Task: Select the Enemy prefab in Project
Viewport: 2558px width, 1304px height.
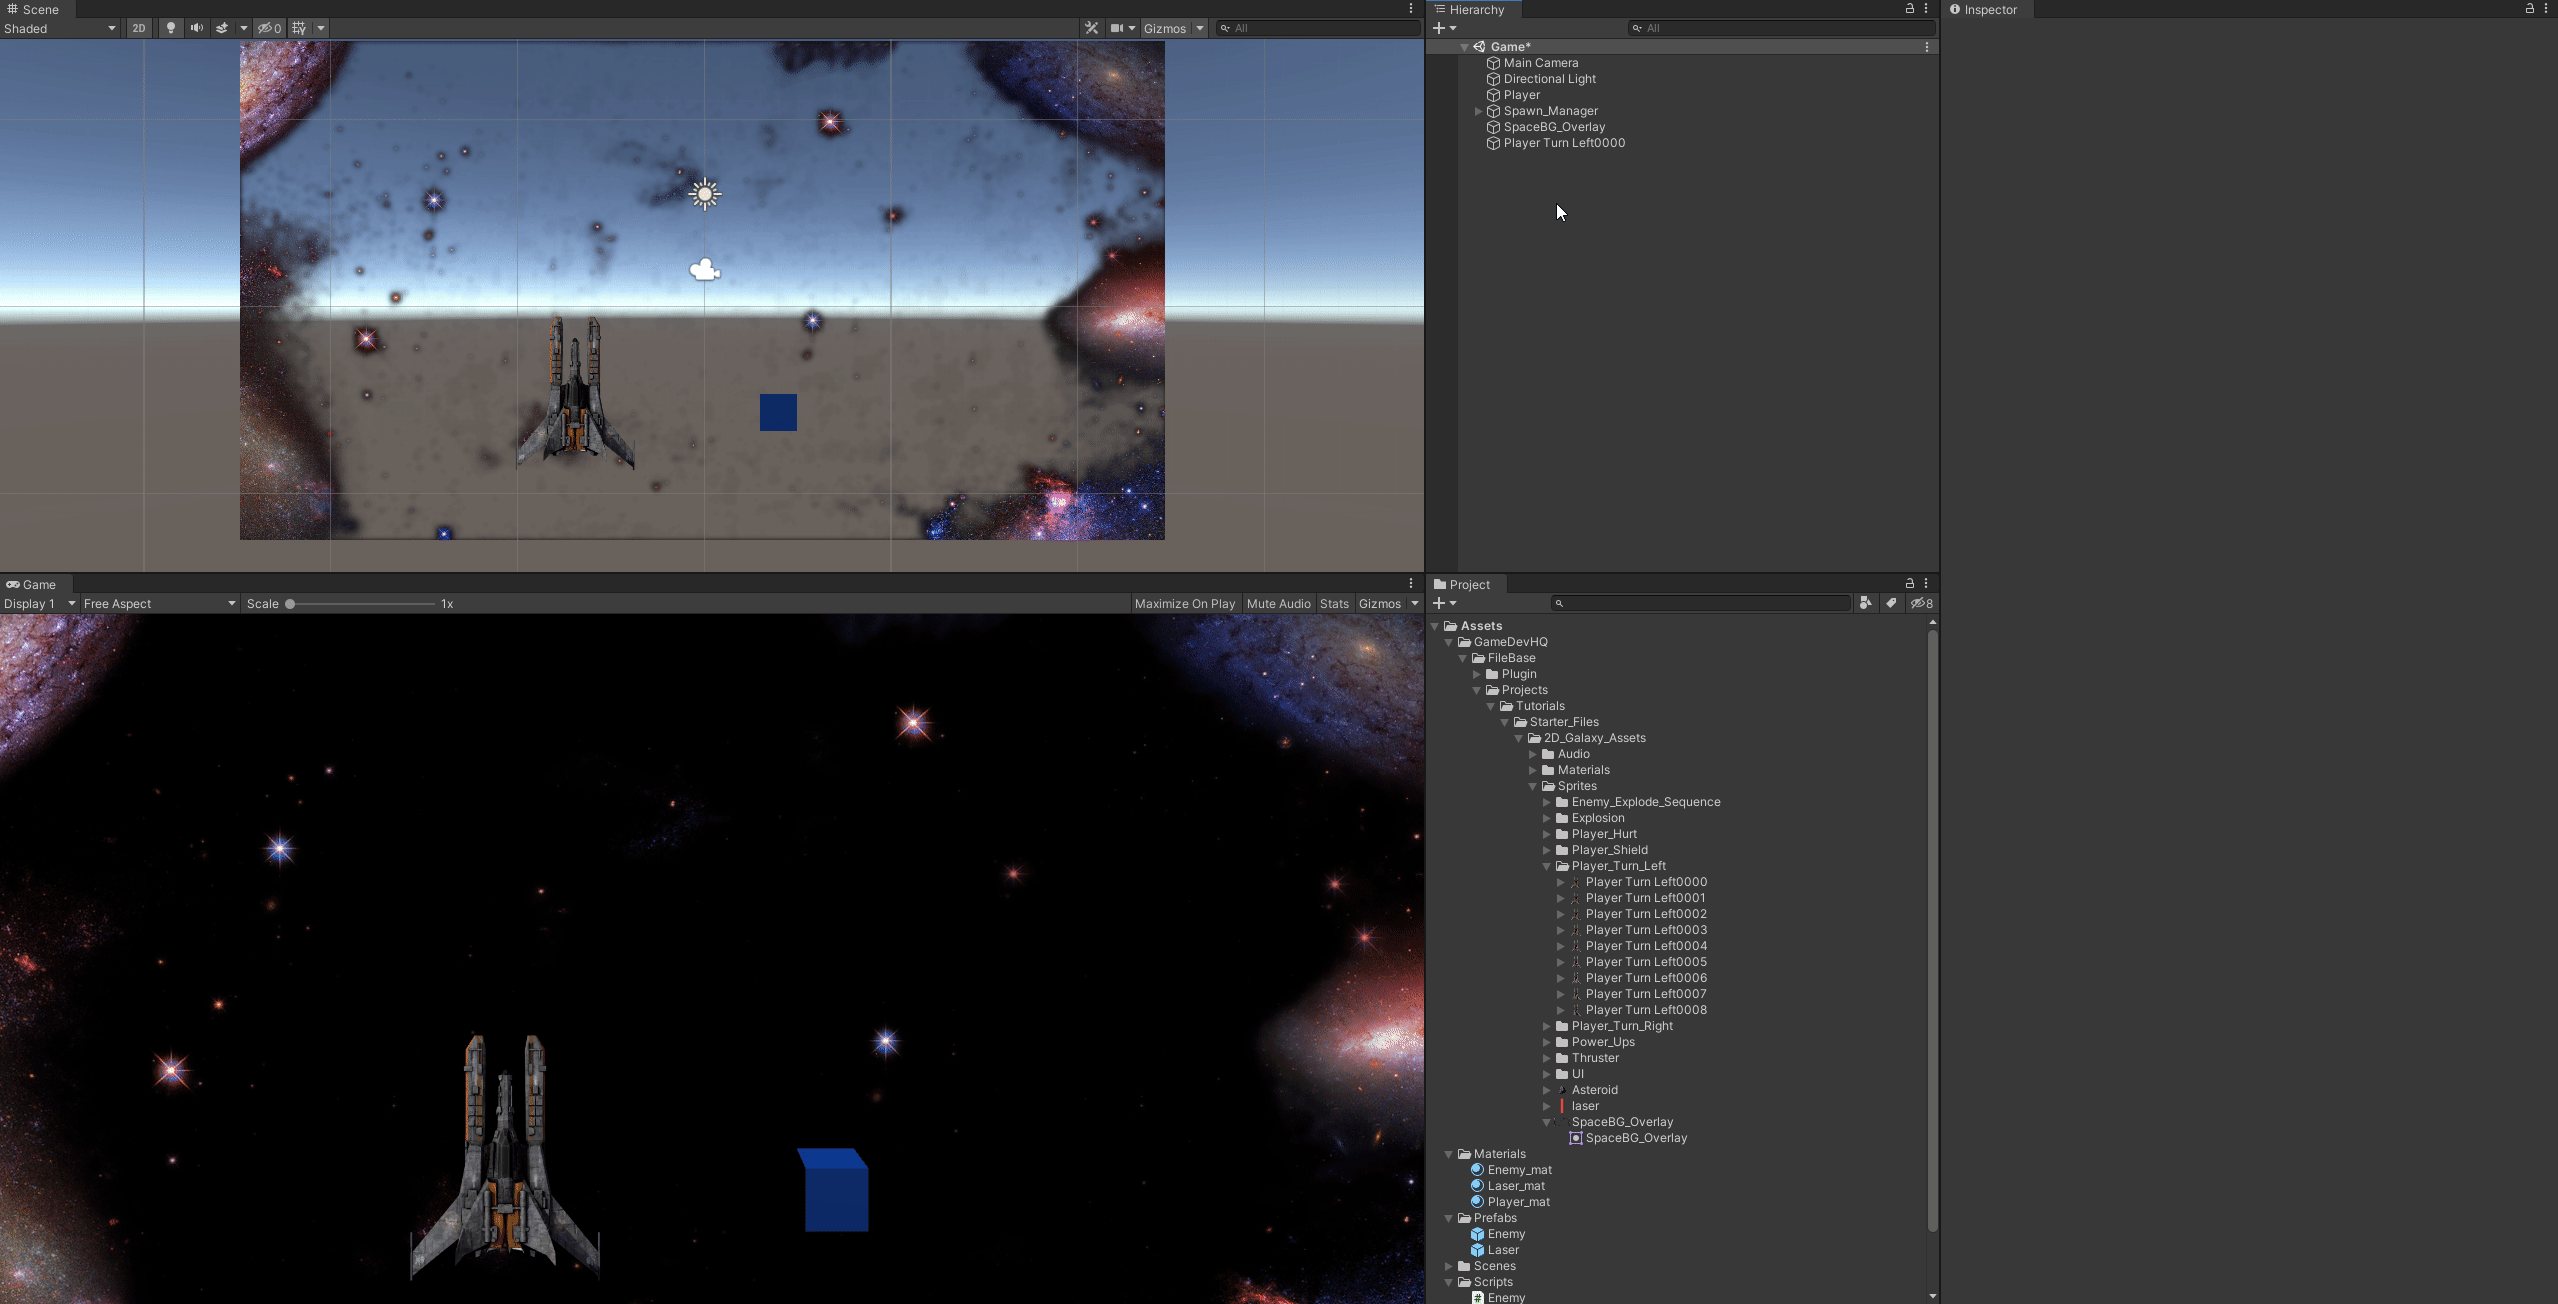Action: coord(1505,1234)
